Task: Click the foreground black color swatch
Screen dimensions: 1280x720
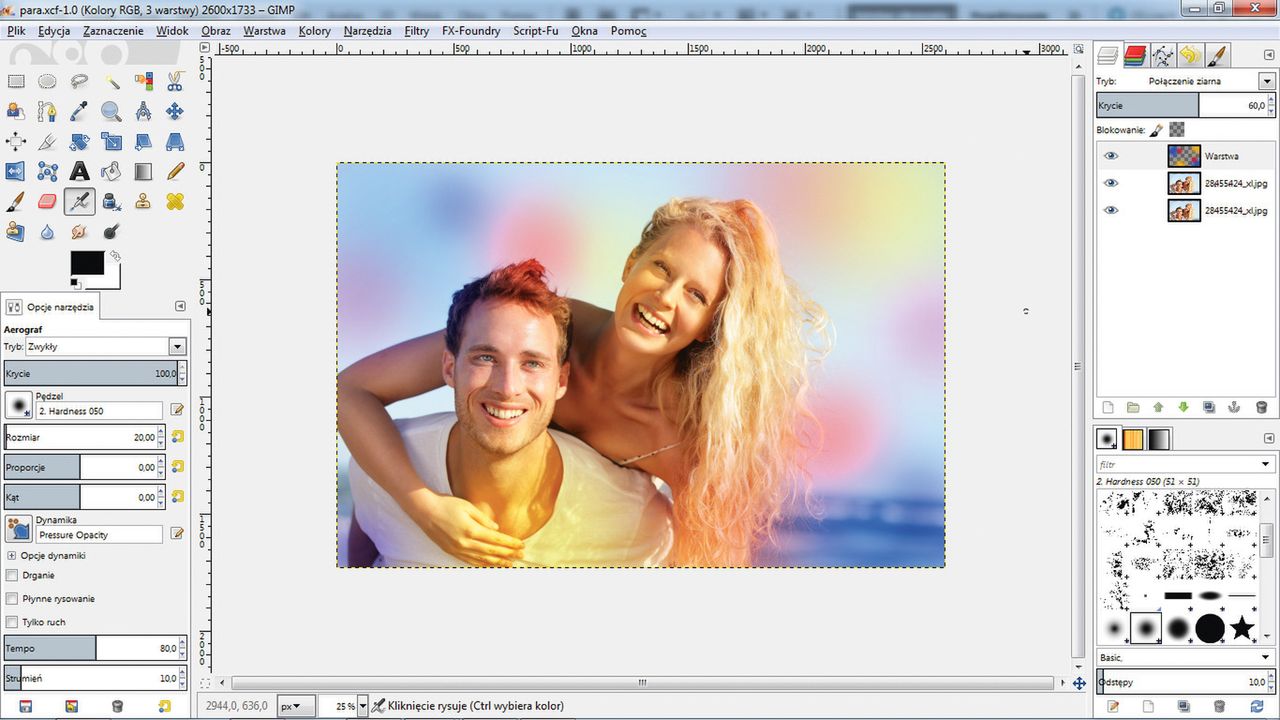Action: point(86,263)
